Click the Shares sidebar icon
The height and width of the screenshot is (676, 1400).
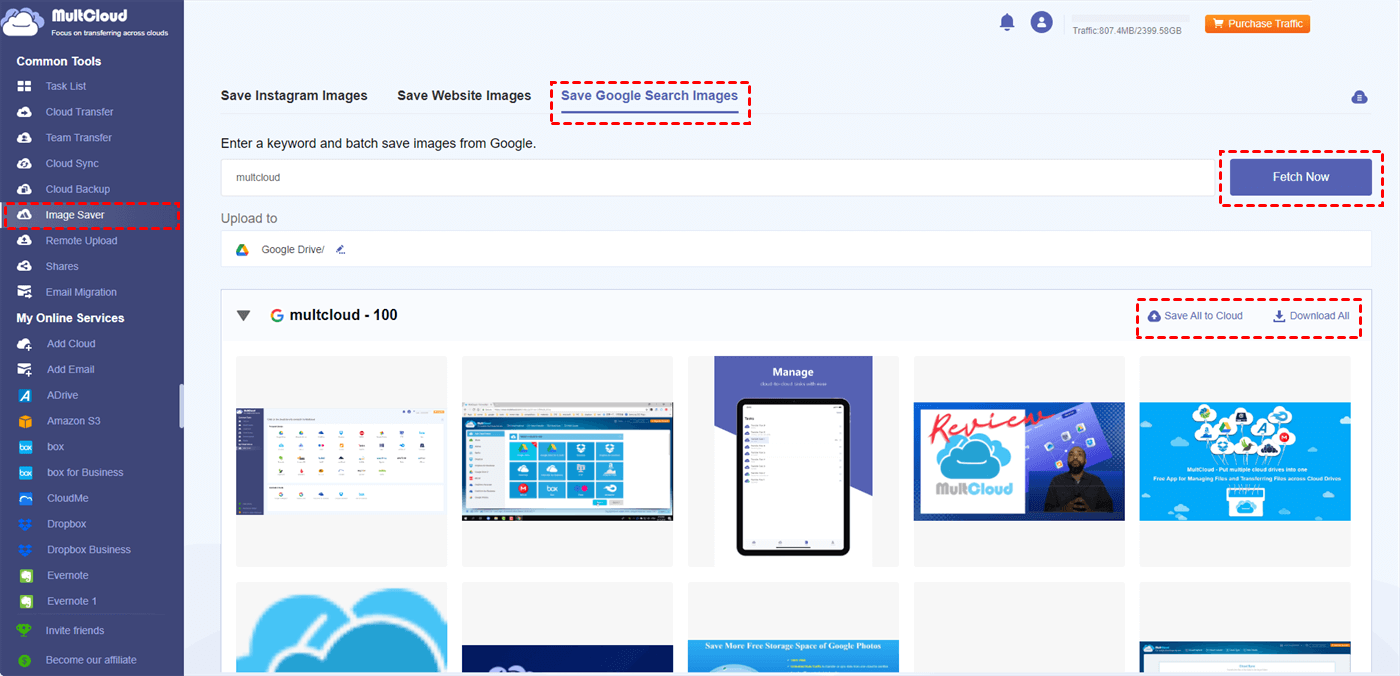(x=25, y=266)
